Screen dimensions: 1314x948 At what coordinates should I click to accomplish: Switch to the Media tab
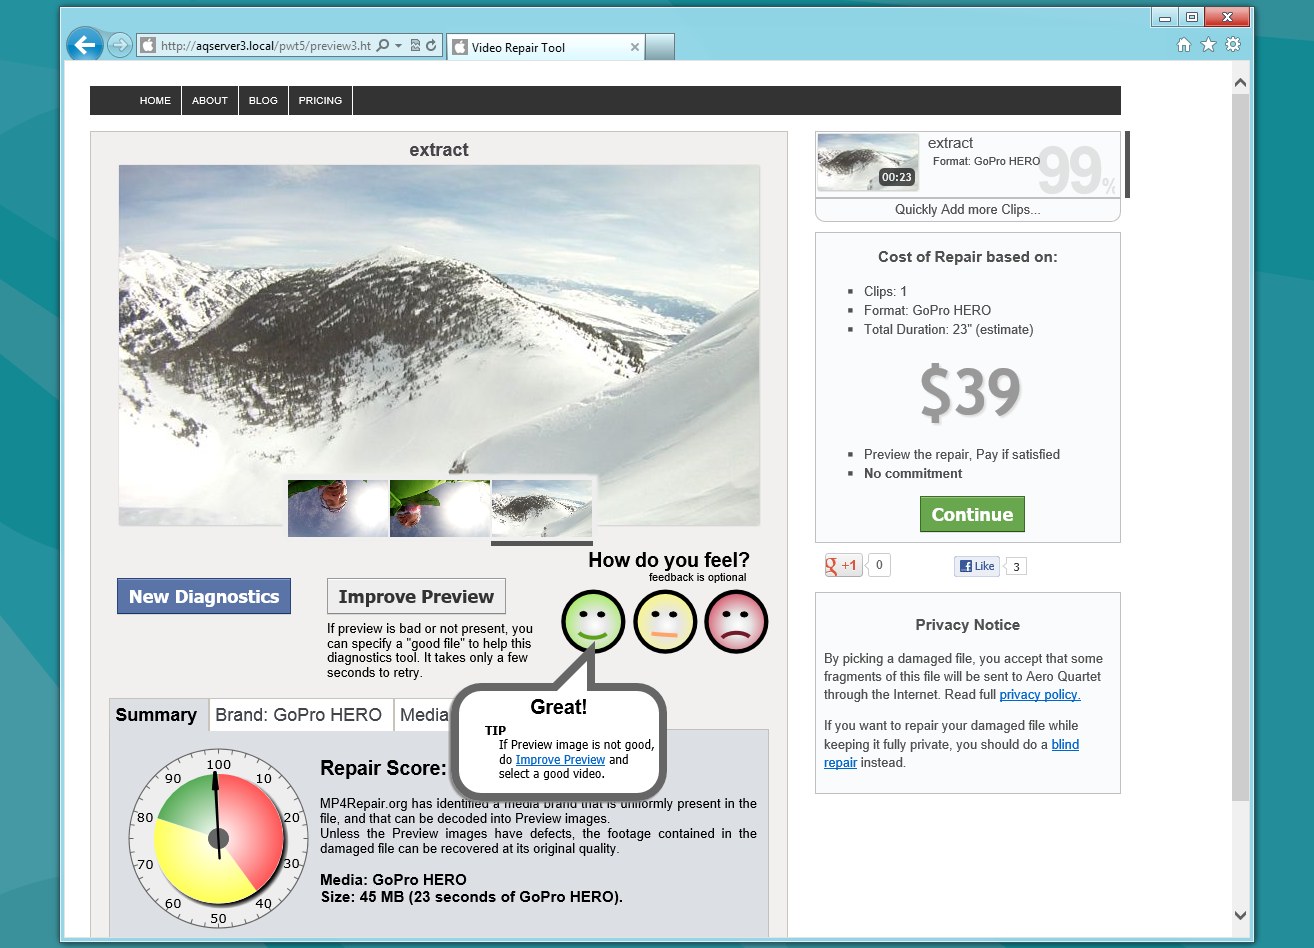(x=424, y=715)
